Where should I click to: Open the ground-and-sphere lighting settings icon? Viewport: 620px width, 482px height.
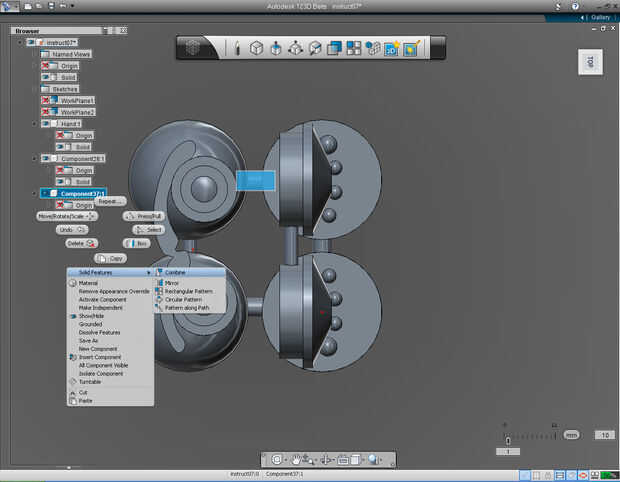pos(373,459)
